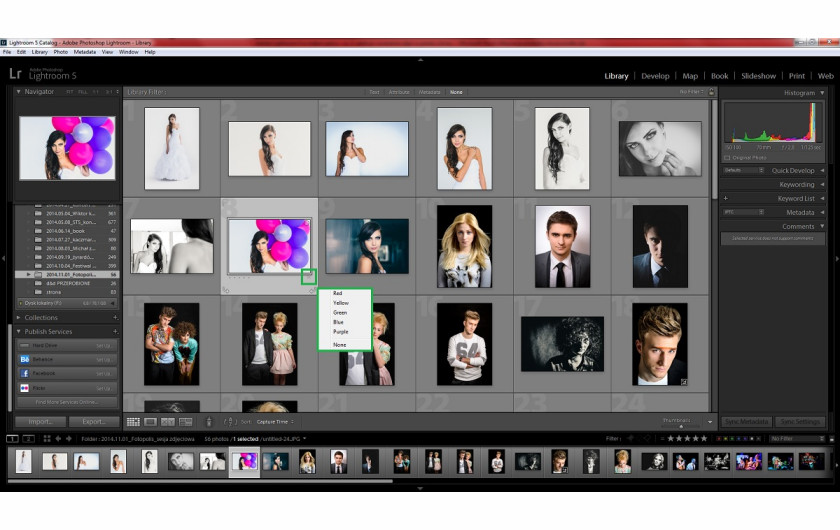Collapse the Publish Services panel
Screen dimensions: 840x530
[x=19, y=332]
